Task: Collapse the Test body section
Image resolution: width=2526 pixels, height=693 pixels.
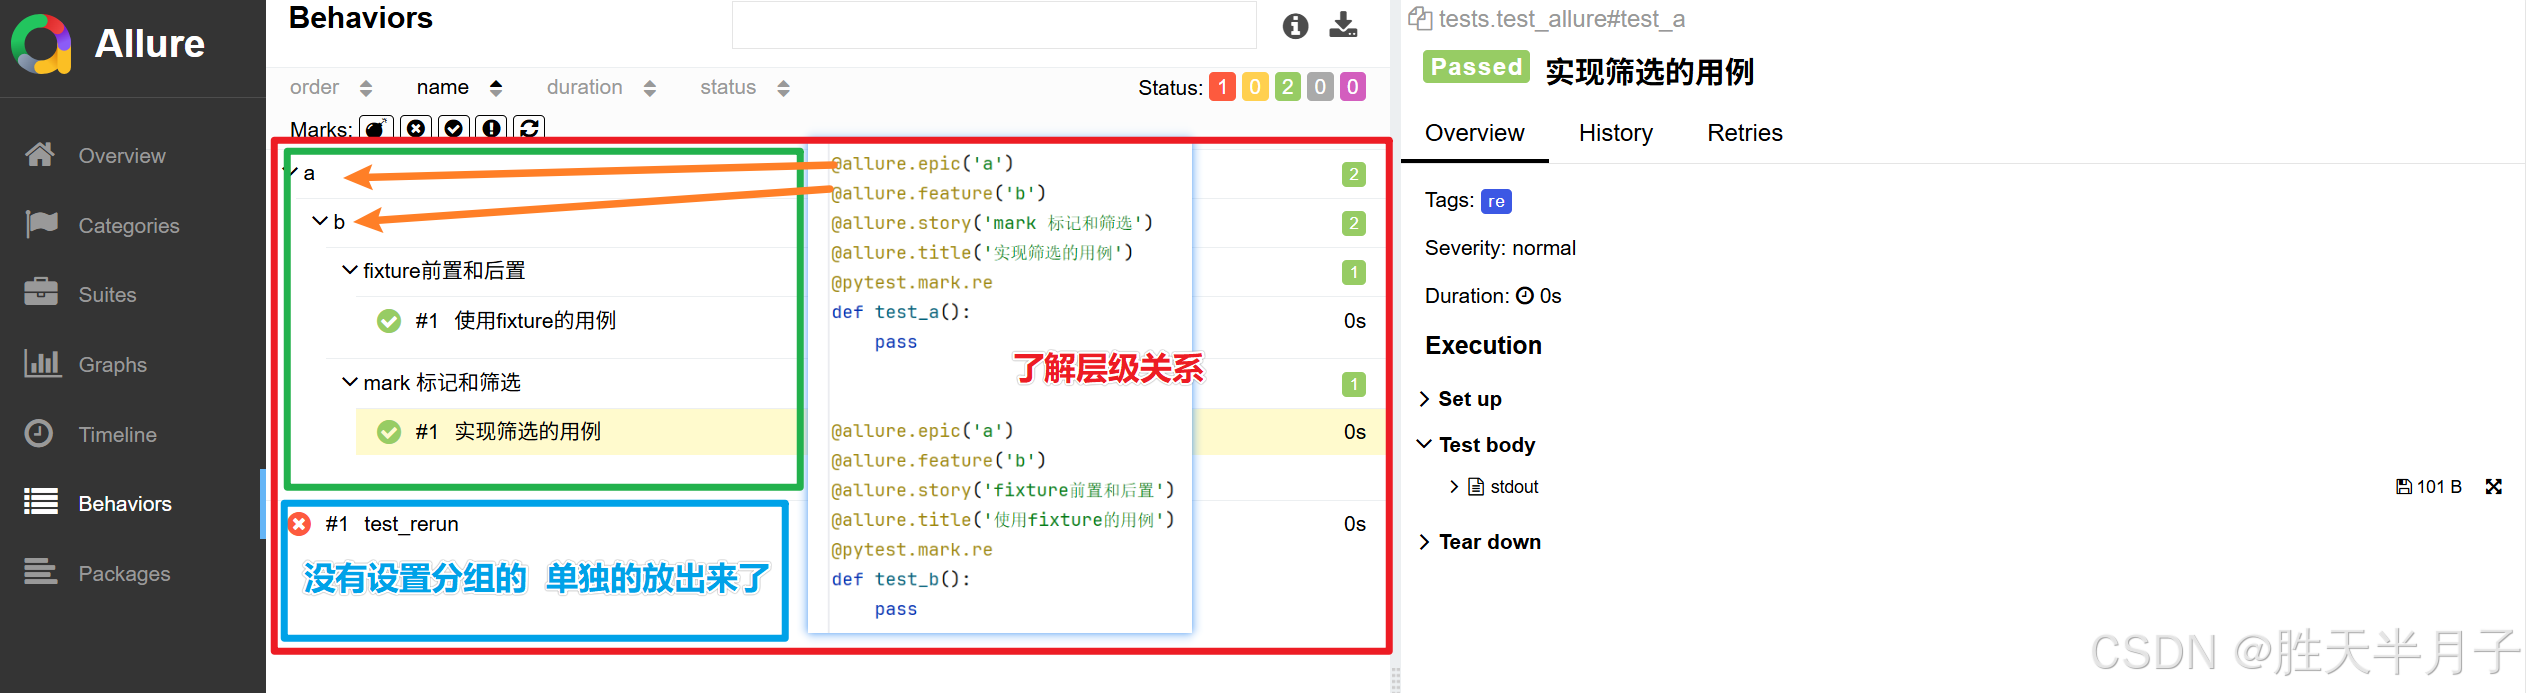Action: pyautogui.click(x=1476, y=445)
